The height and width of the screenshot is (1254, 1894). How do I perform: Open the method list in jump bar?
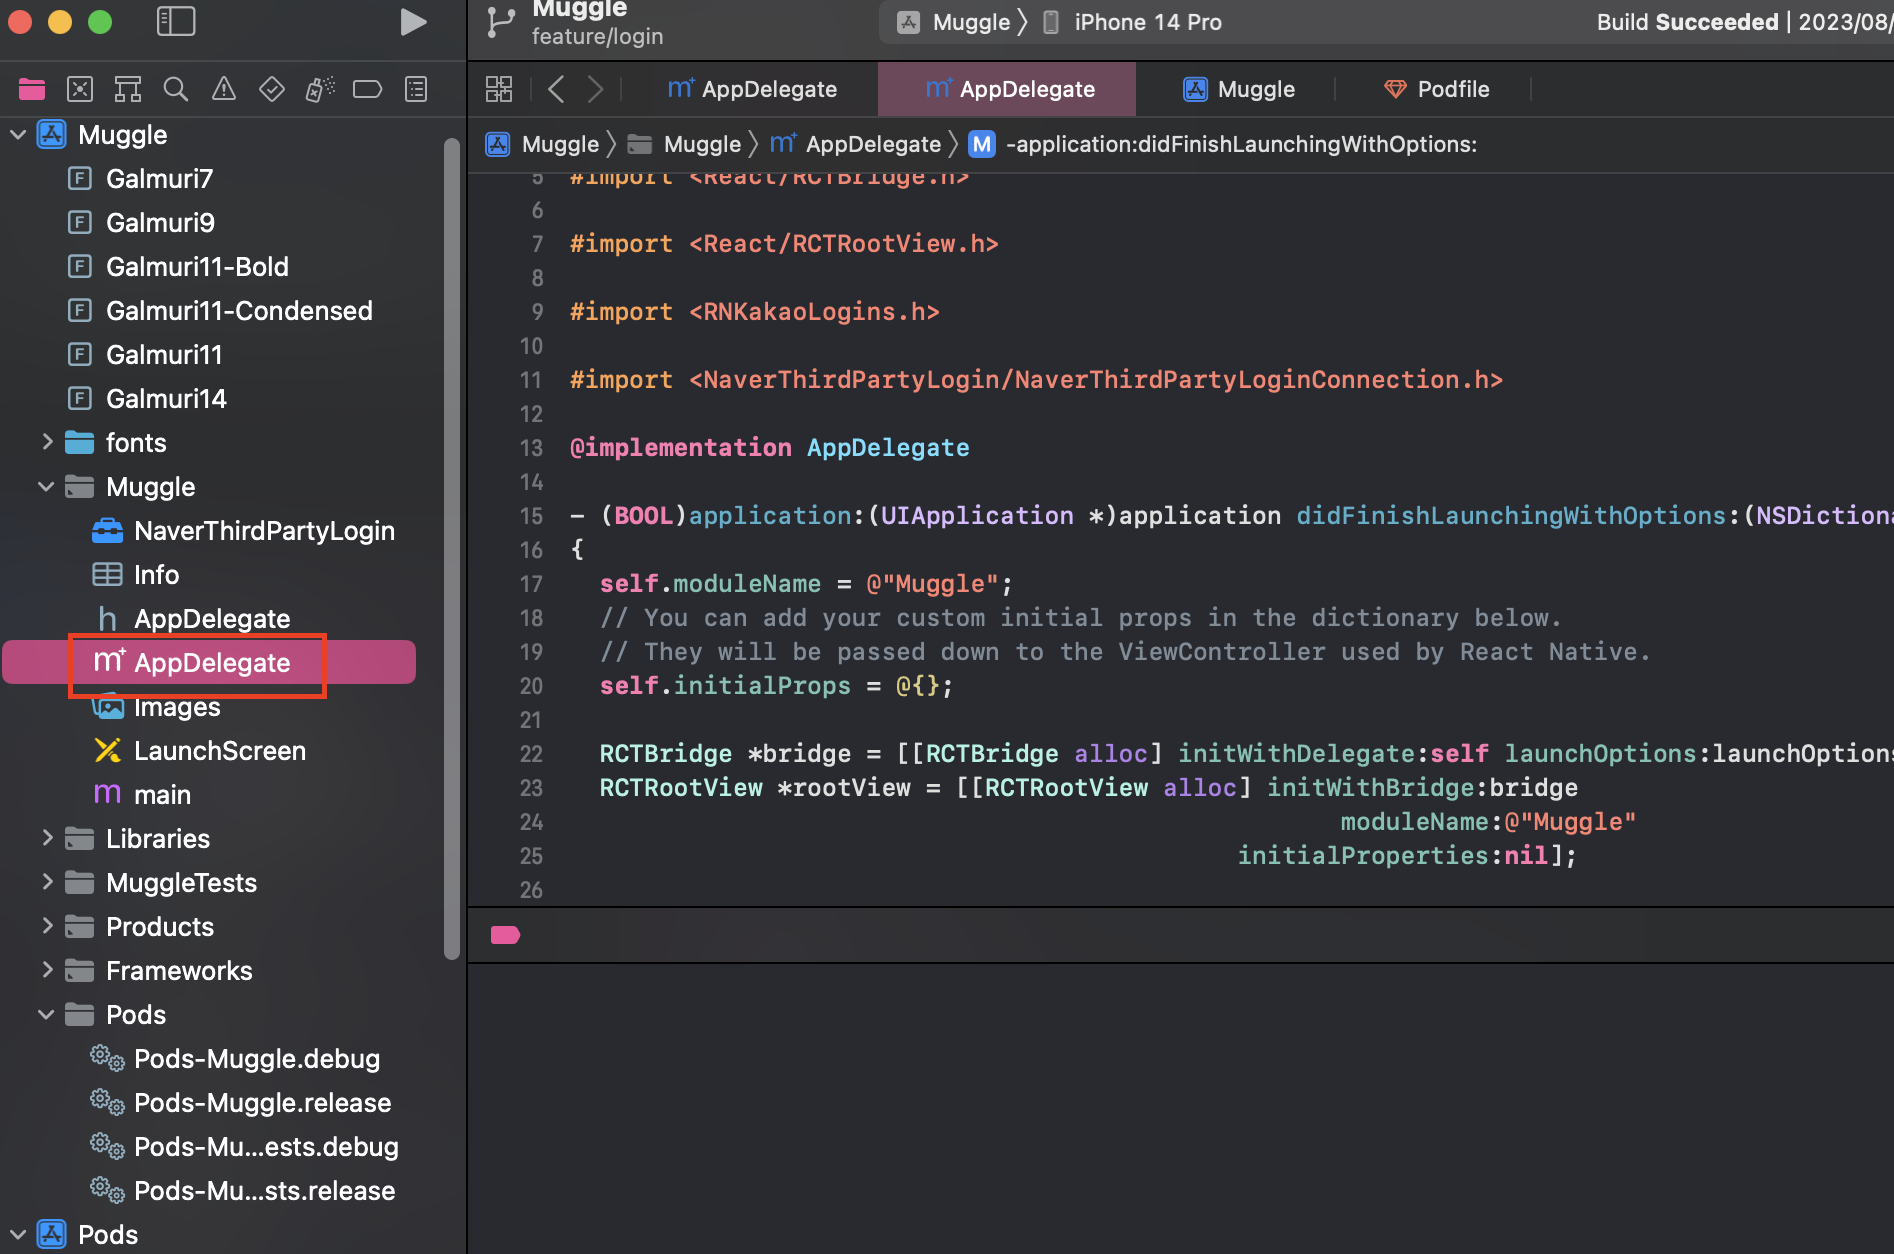1224,144
